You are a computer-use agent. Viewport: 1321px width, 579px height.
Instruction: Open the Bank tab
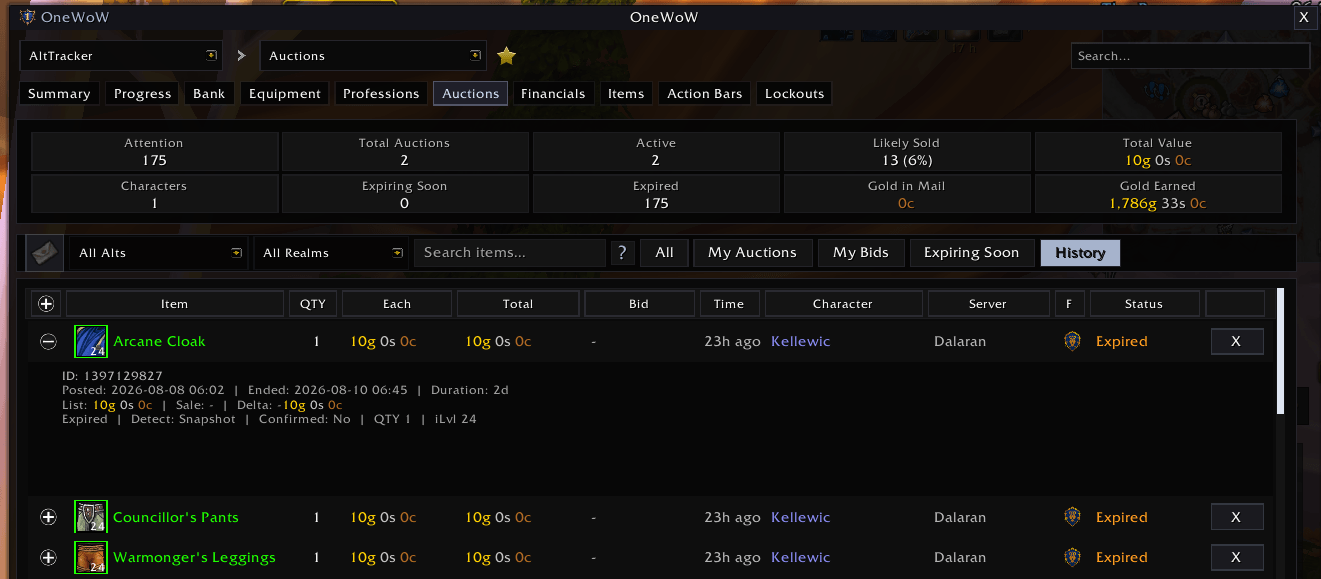(209, 94)
